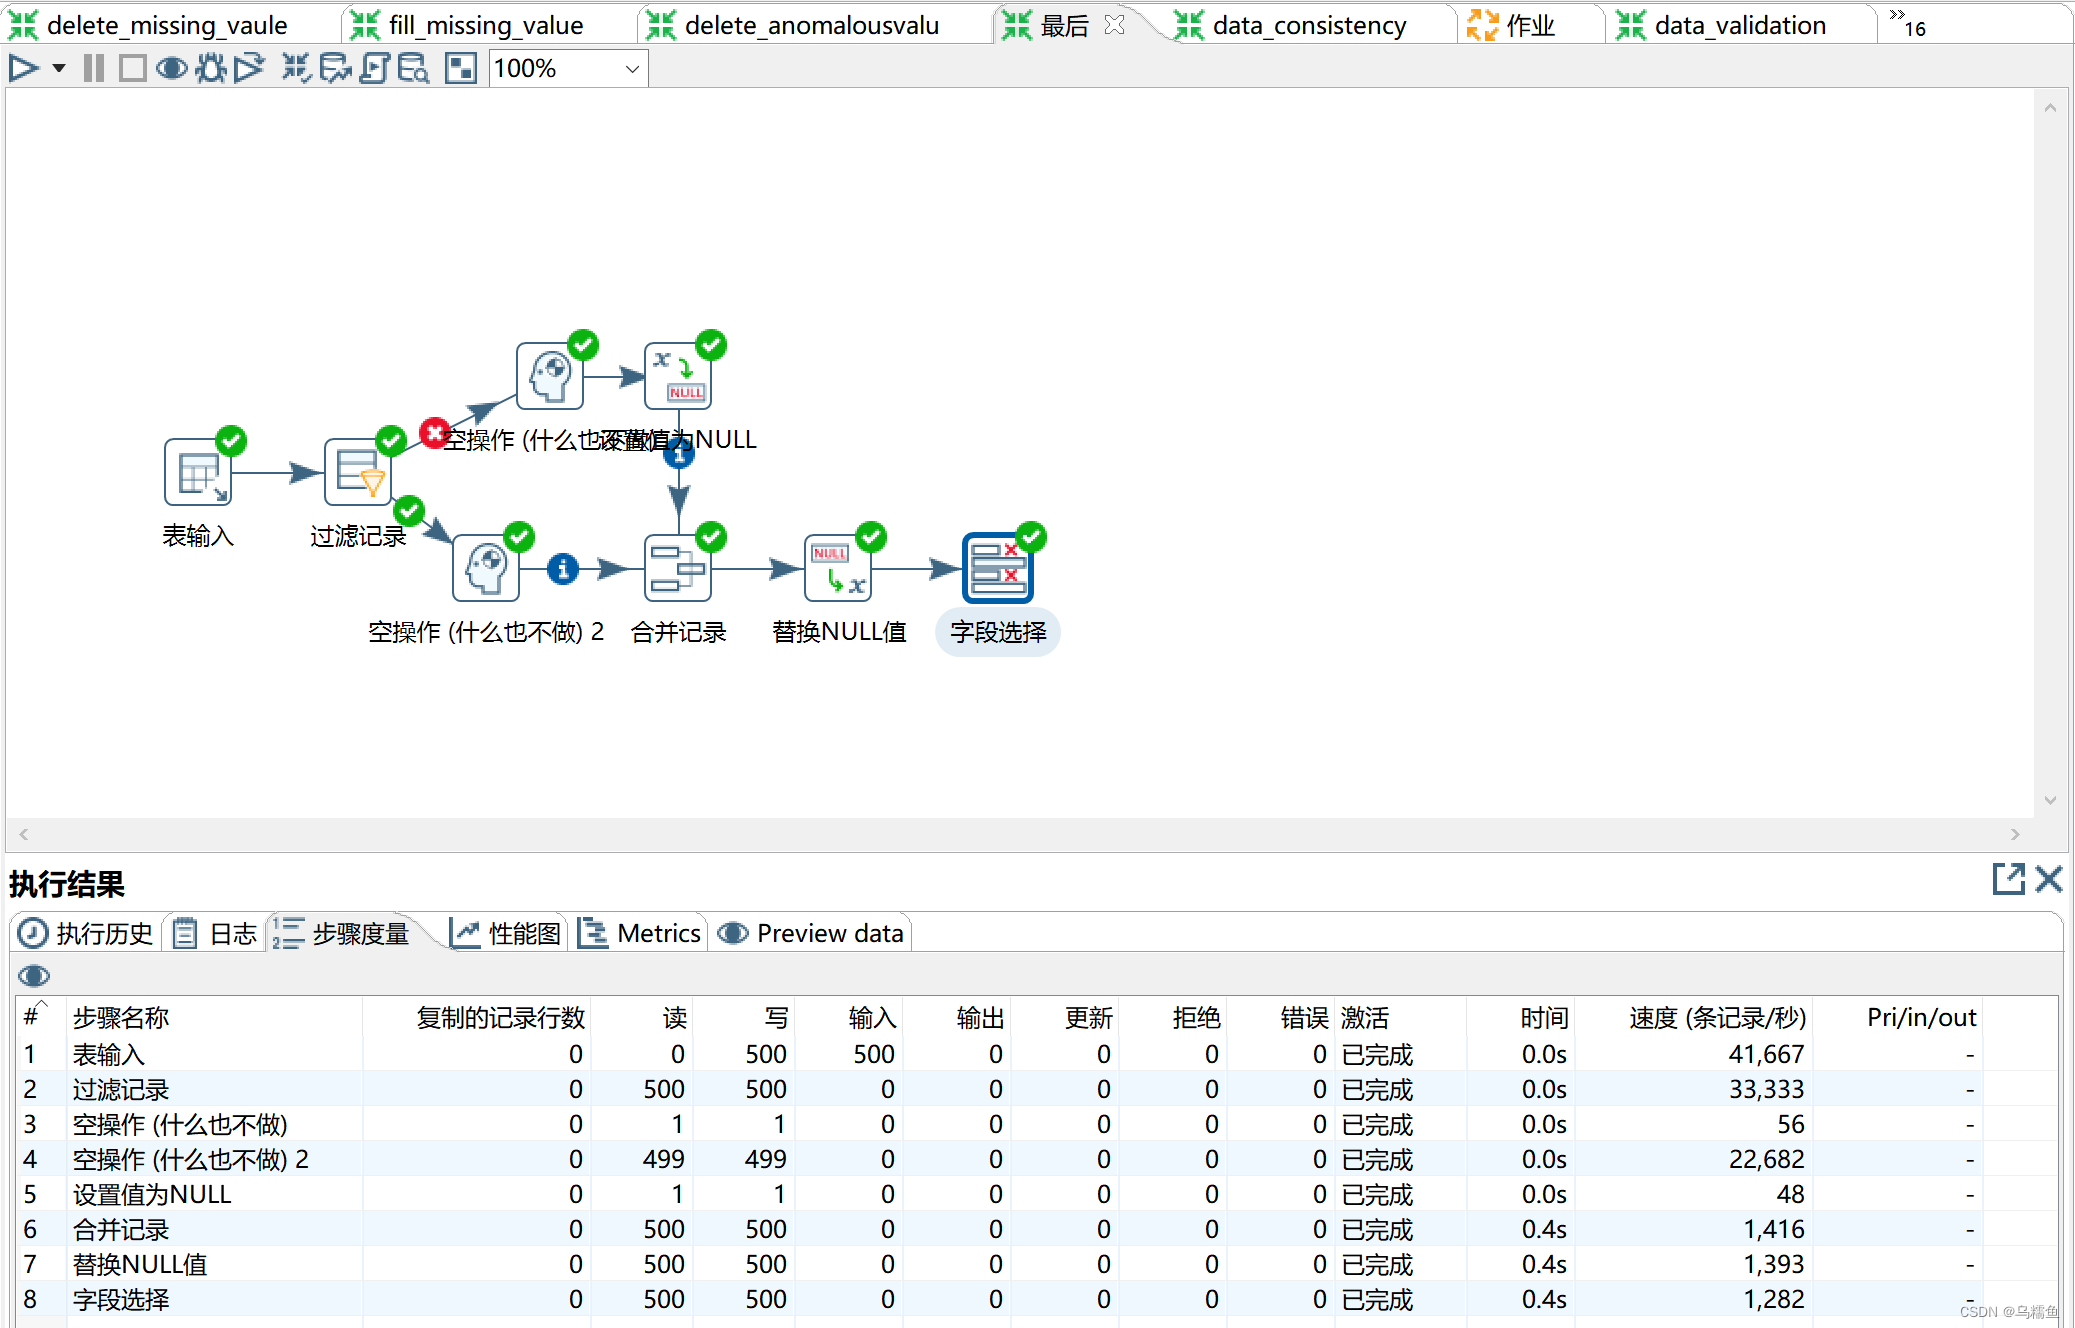Show more hidden tabs marked 16
The image size is (2075, 1328).
[x=1907, y=24]
